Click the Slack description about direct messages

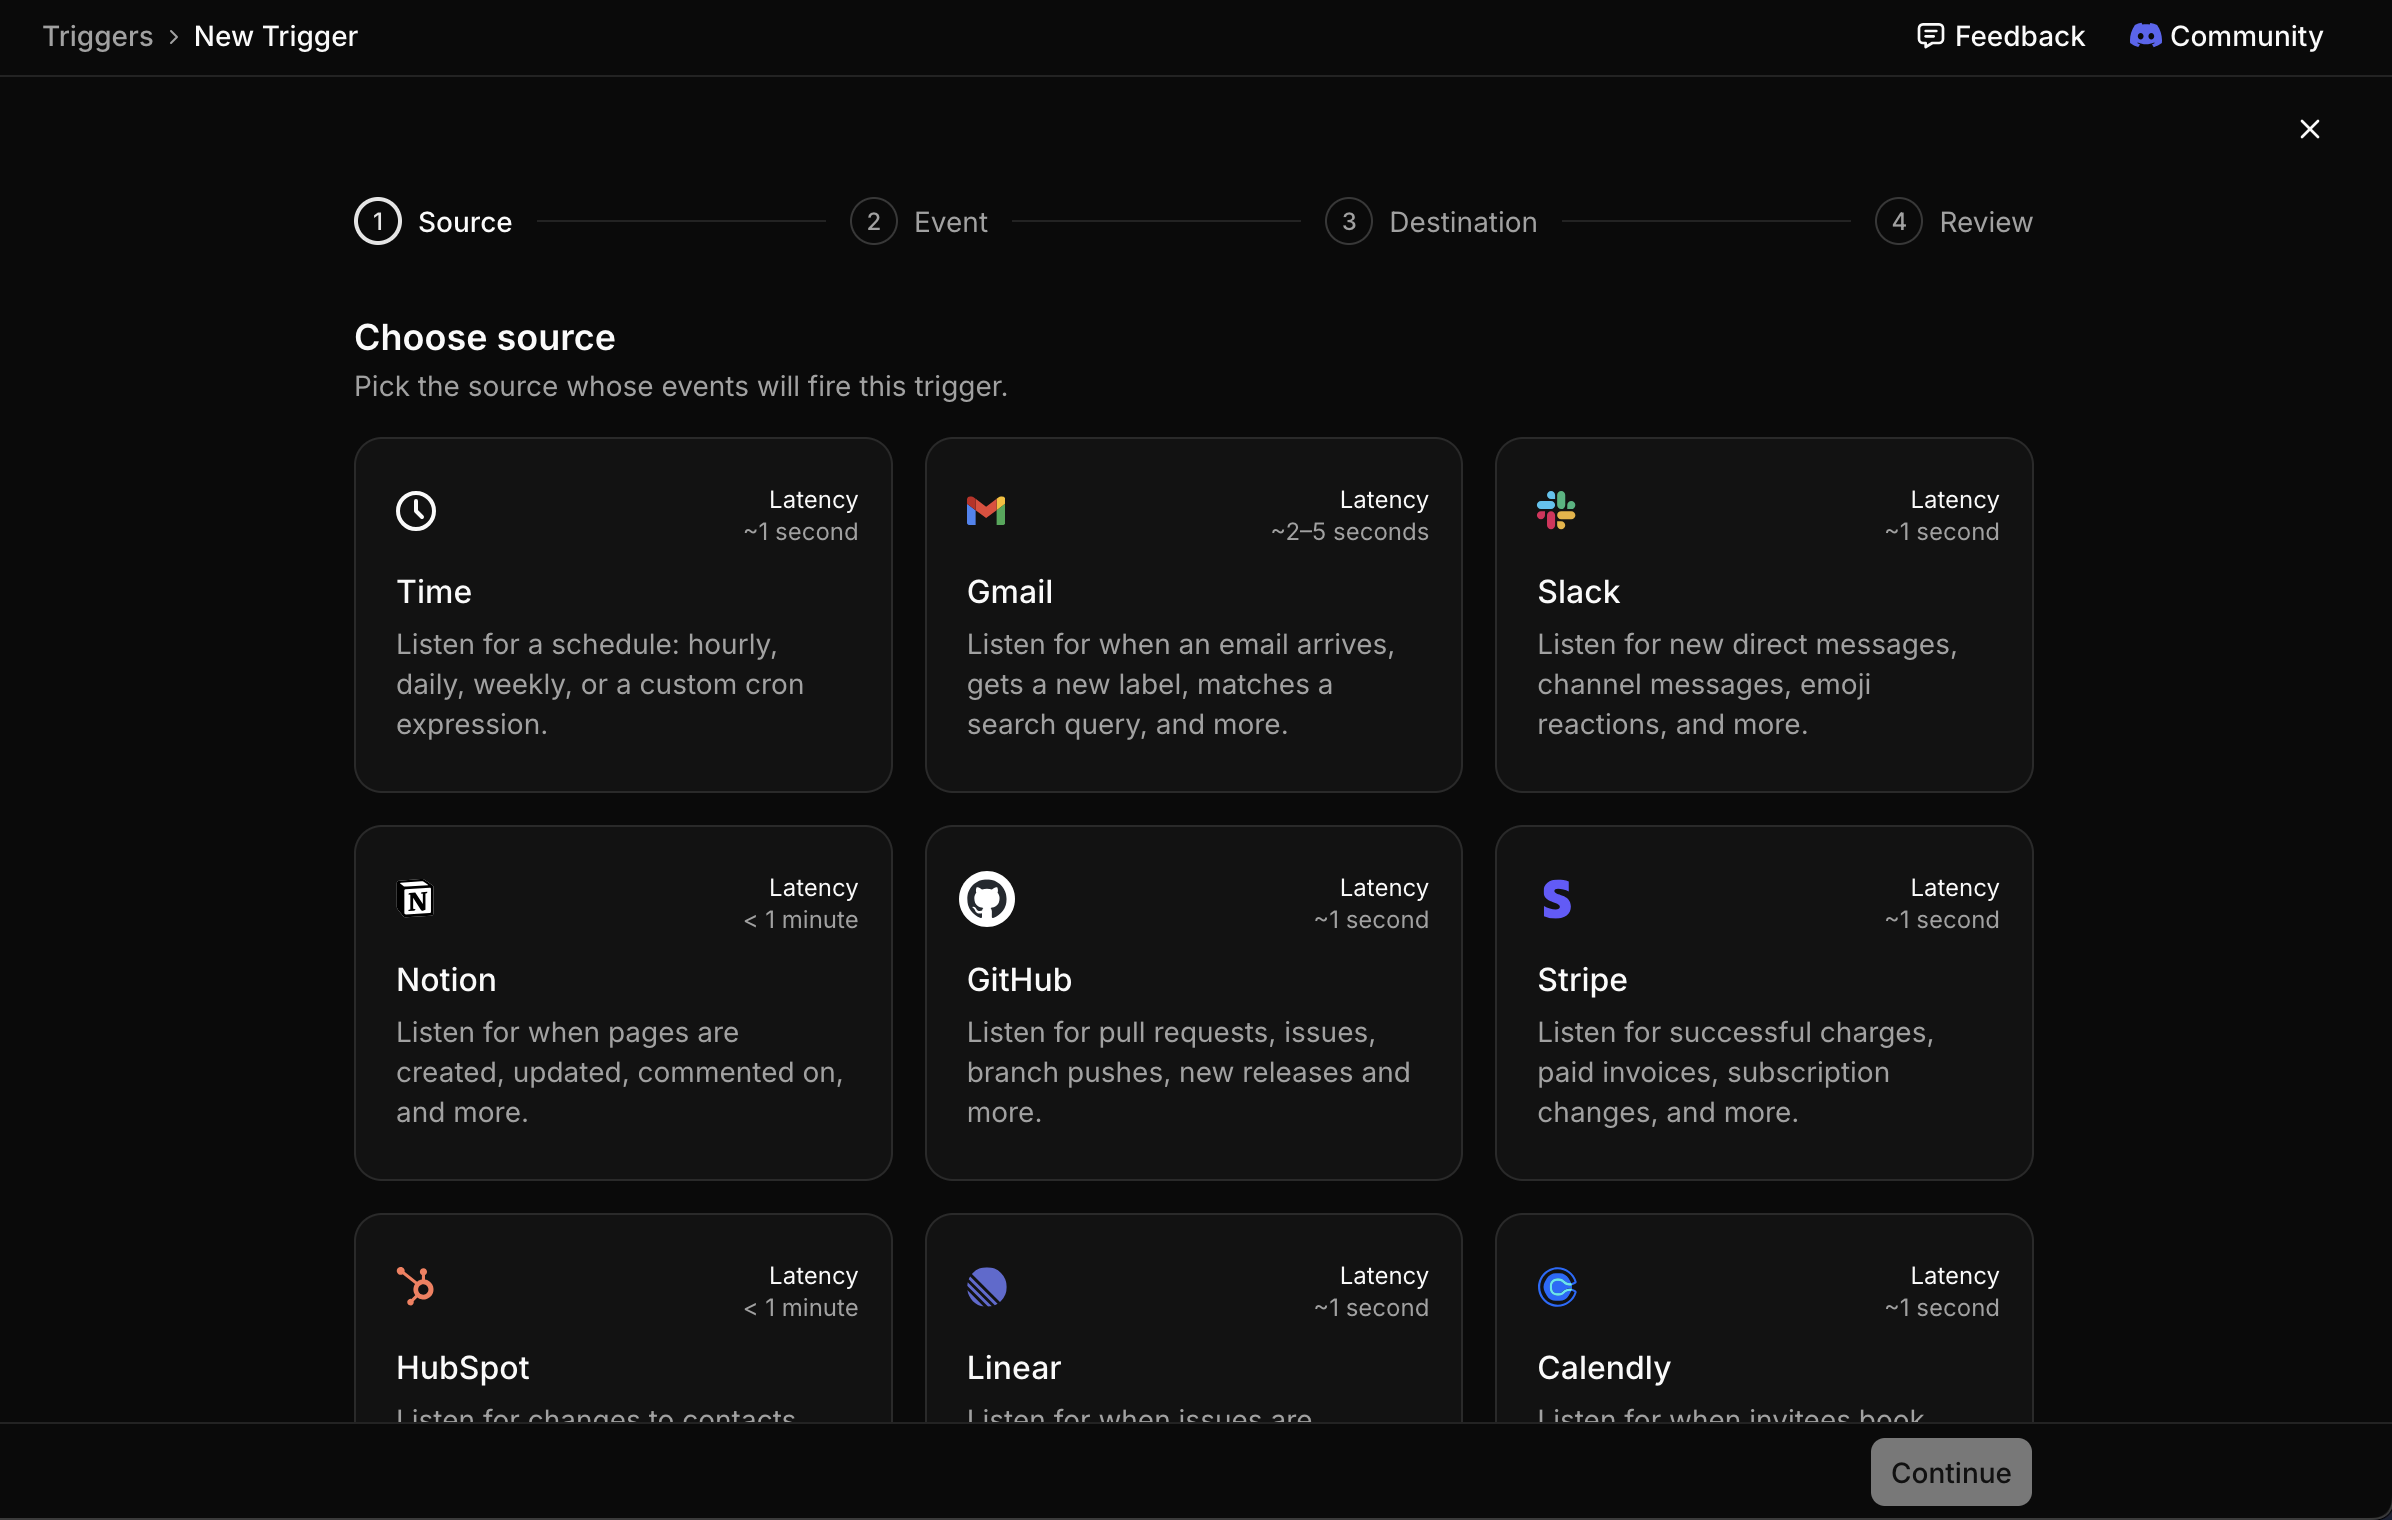pyautogui.click(x=1747, y=684)
